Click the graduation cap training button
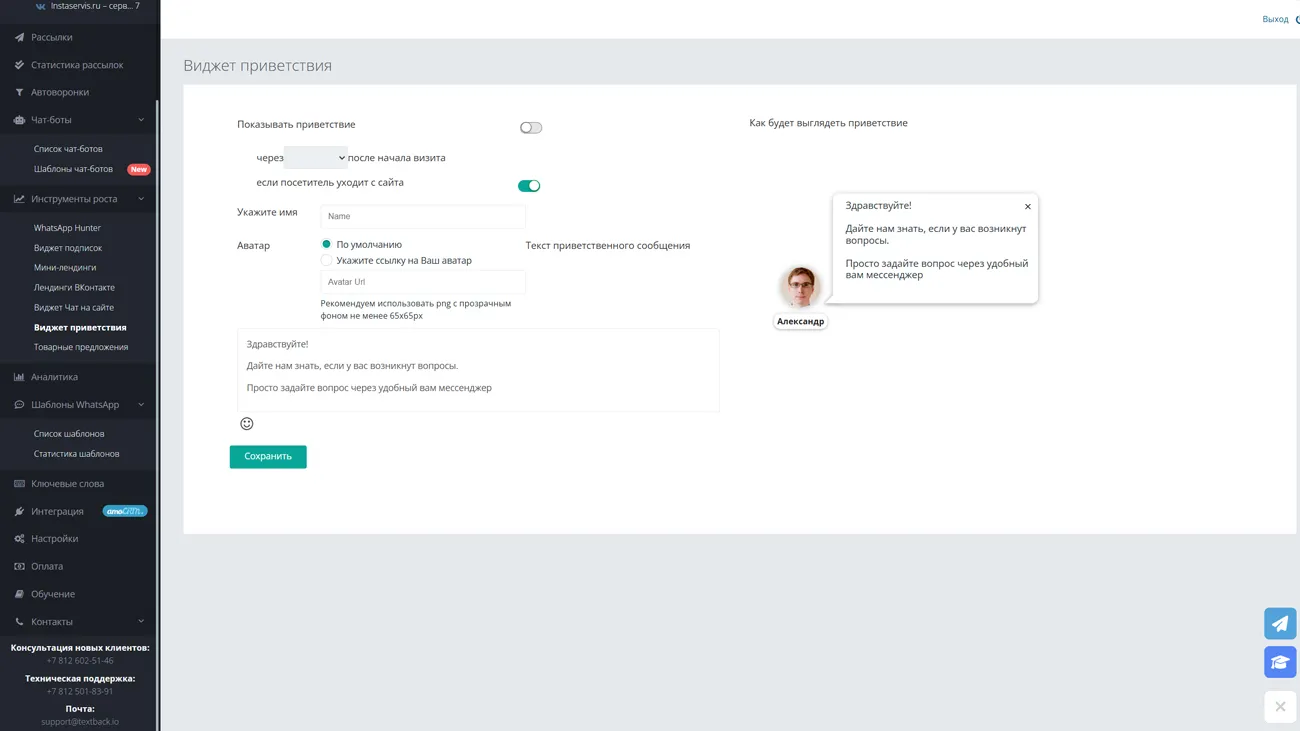 click(x=1279, y=662)
